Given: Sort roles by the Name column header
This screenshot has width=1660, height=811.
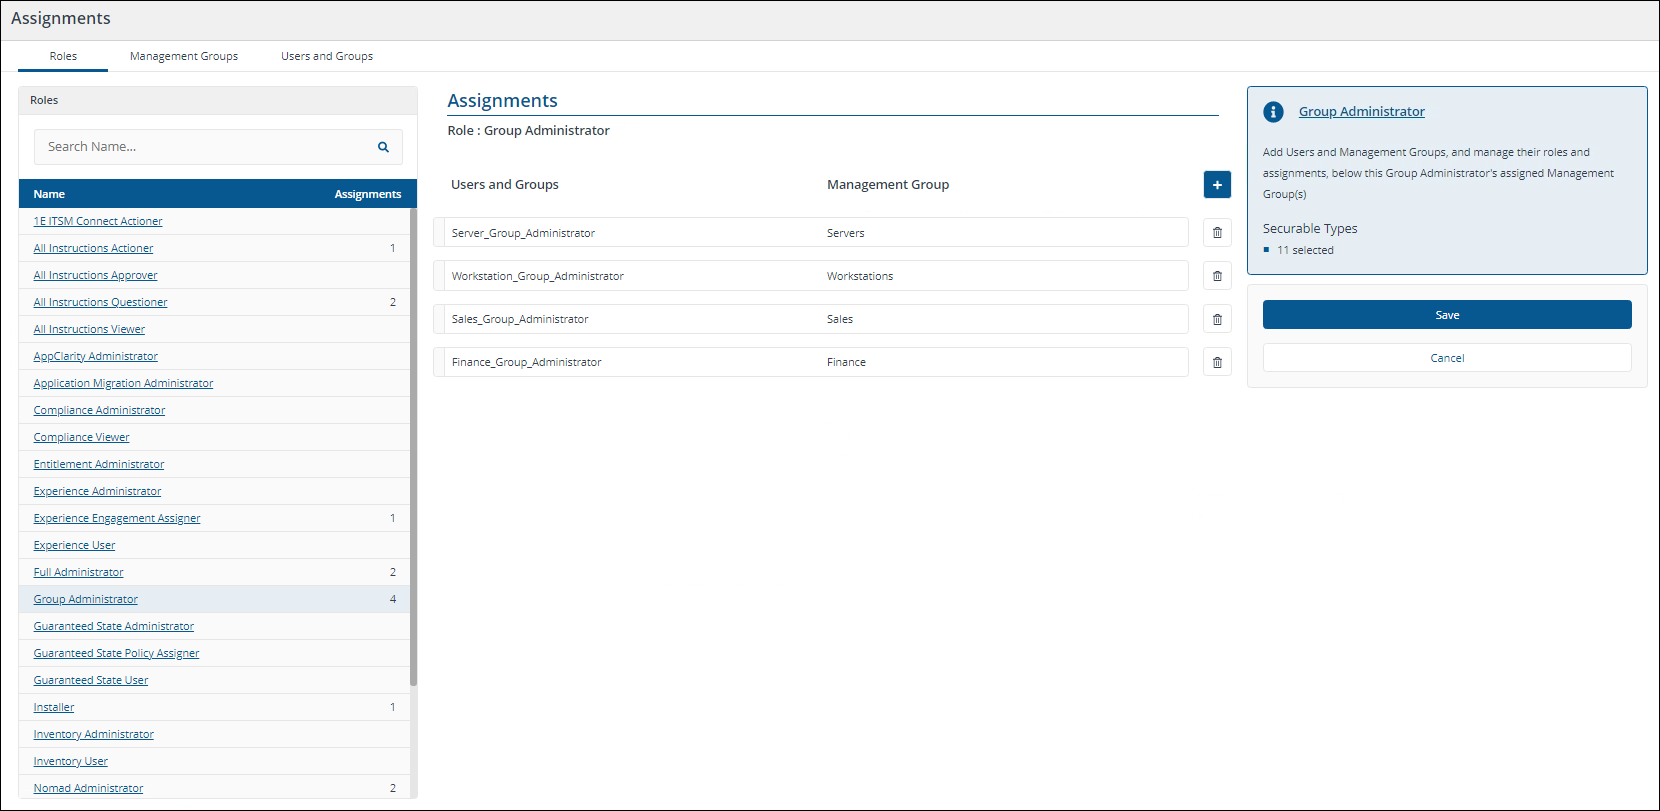Looking at the screenshot, I should tap(49, 194).
